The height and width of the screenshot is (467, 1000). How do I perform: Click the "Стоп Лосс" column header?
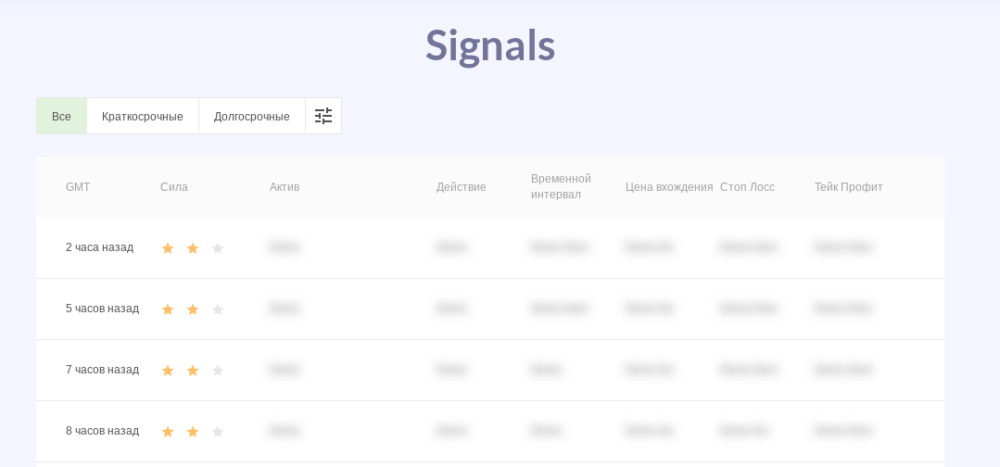747,187
